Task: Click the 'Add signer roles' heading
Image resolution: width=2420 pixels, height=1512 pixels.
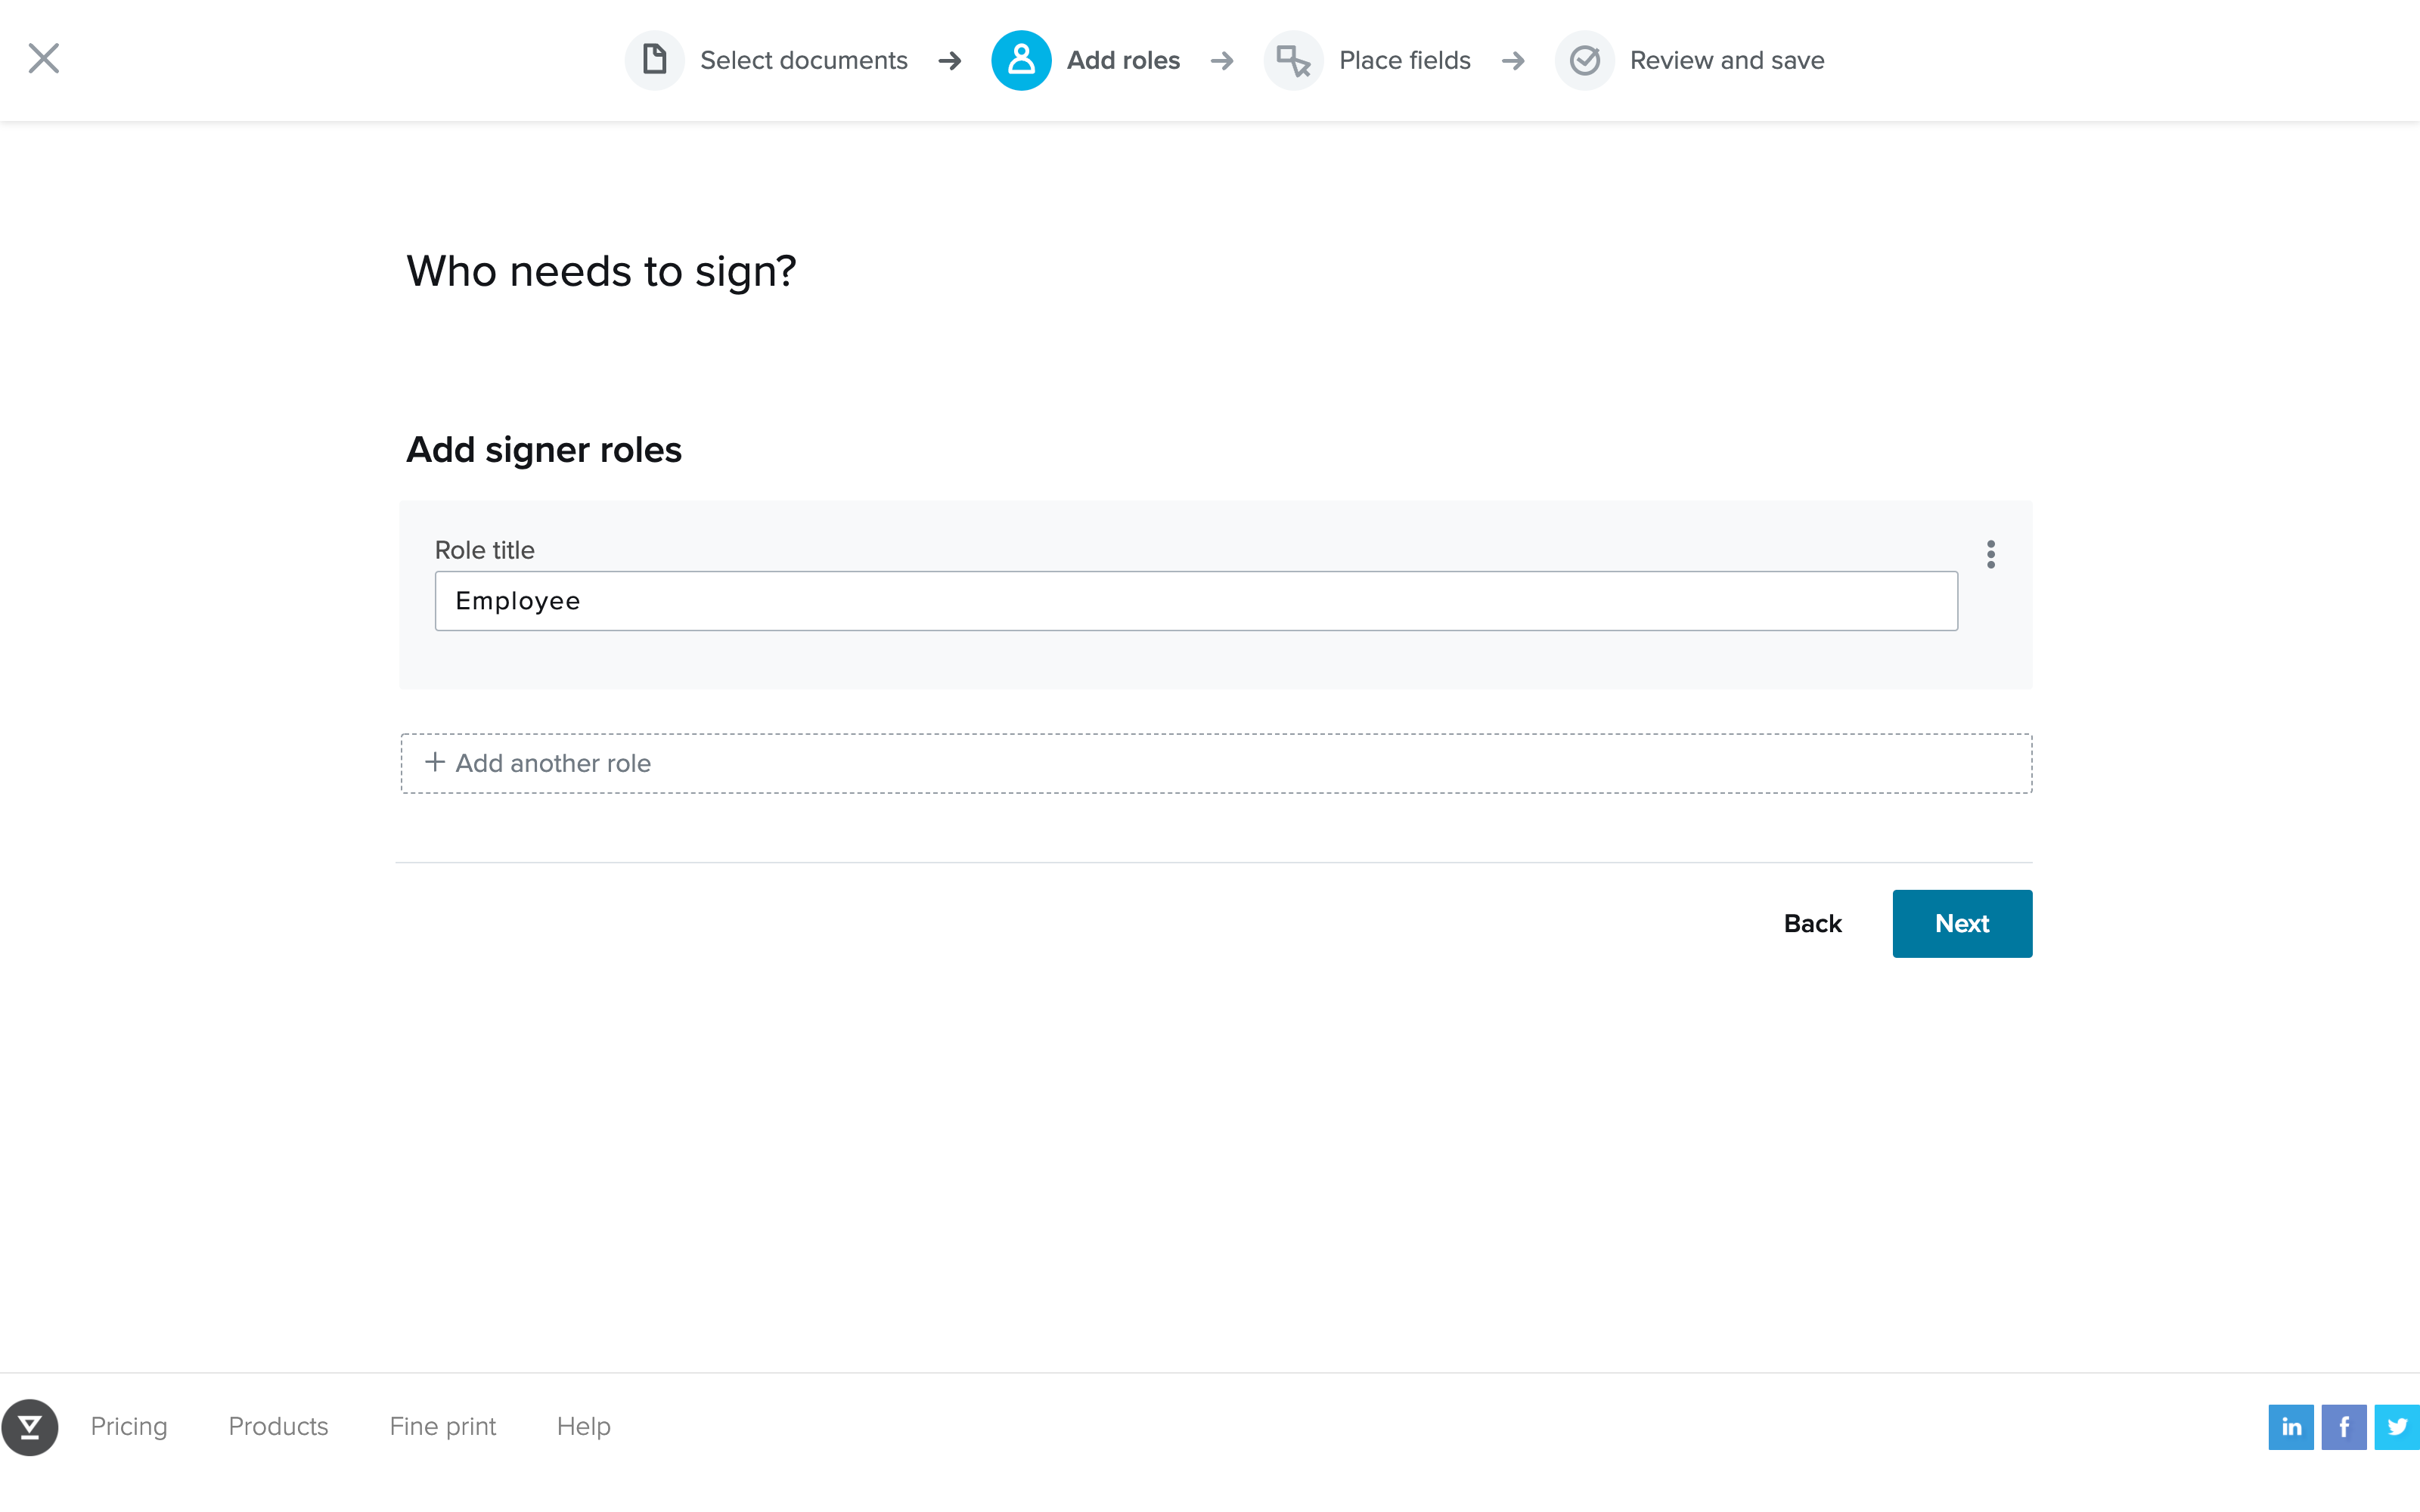Action: [544, 450]
